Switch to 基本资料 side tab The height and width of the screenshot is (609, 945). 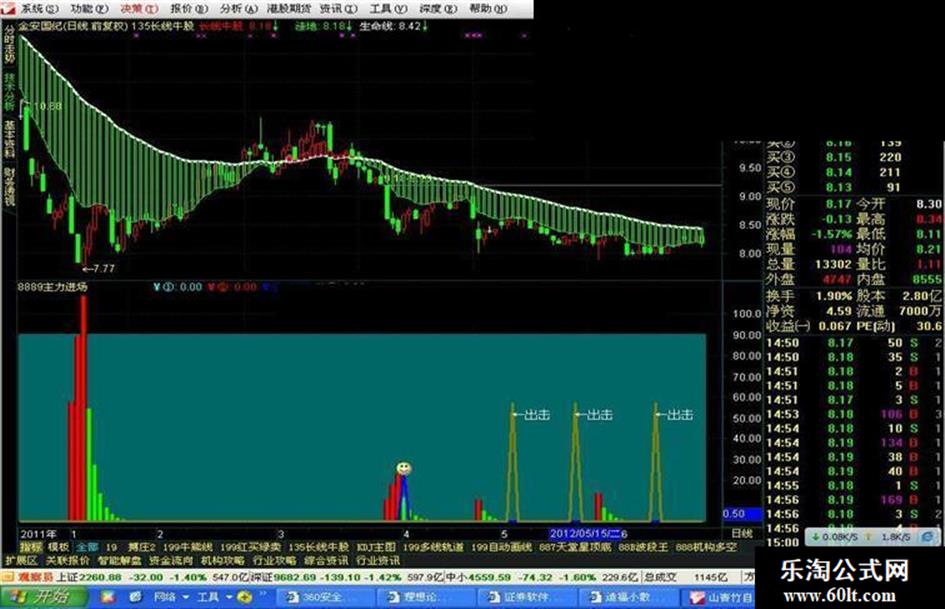coord(9,139)
